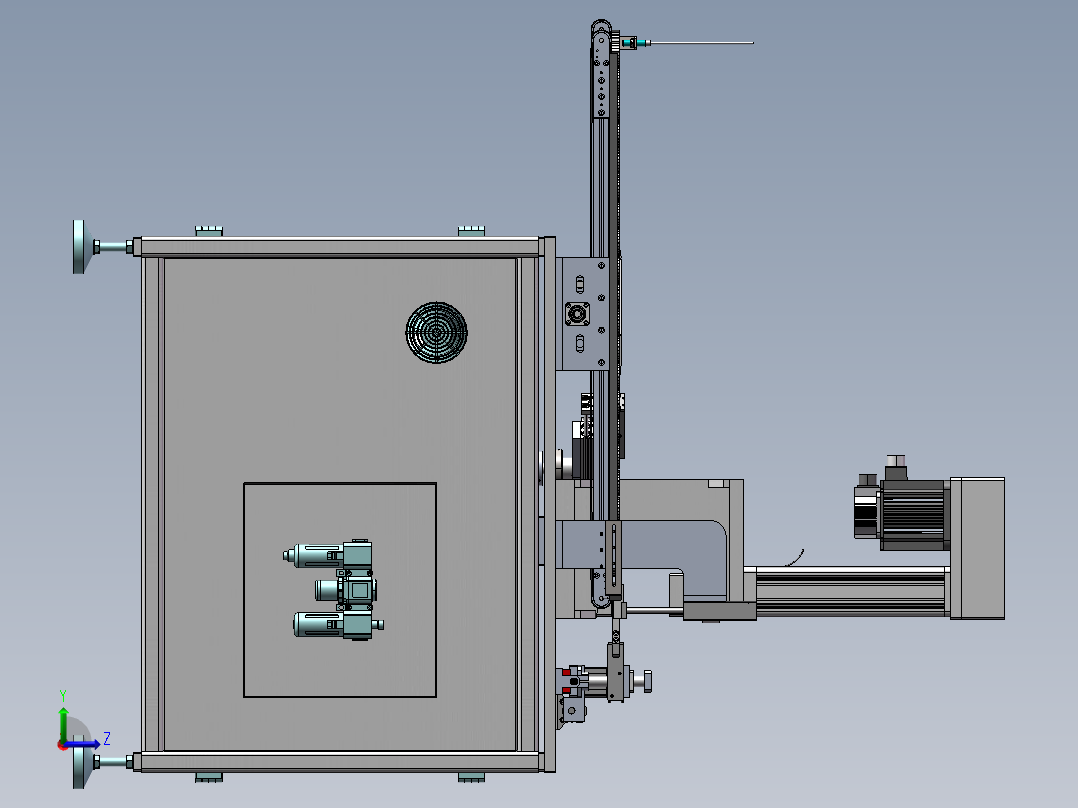Click the red-marked cylinder assembly near the bottom
Viewport: 1078px width, 808px height.
coord(603,682)
